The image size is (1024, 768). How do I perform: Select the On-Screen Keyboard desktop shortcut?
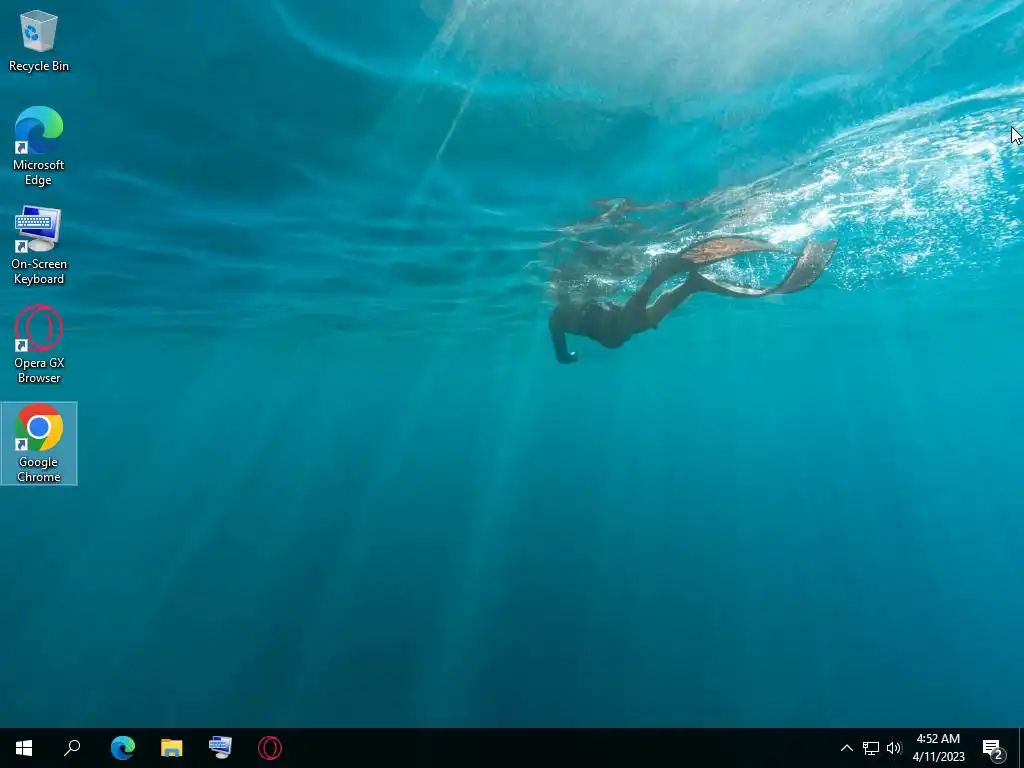pyautogui.click(x=39, y=246)
